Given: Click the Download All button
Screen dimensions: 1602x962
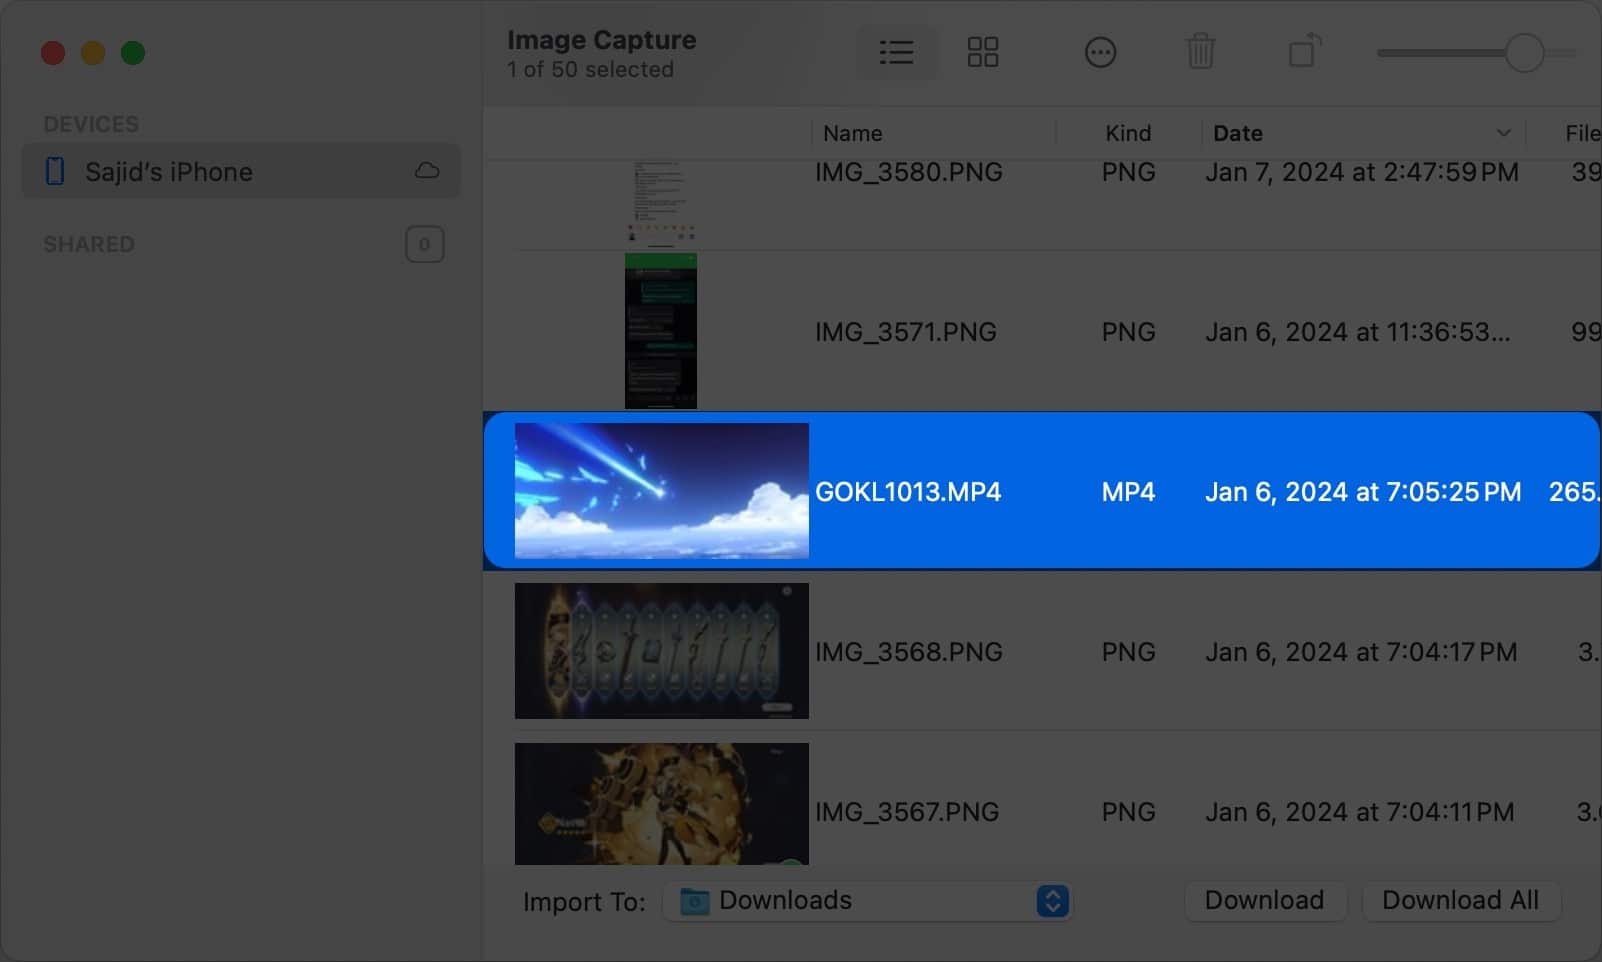Looking at the screenshot, I should tap(1460, 901).
